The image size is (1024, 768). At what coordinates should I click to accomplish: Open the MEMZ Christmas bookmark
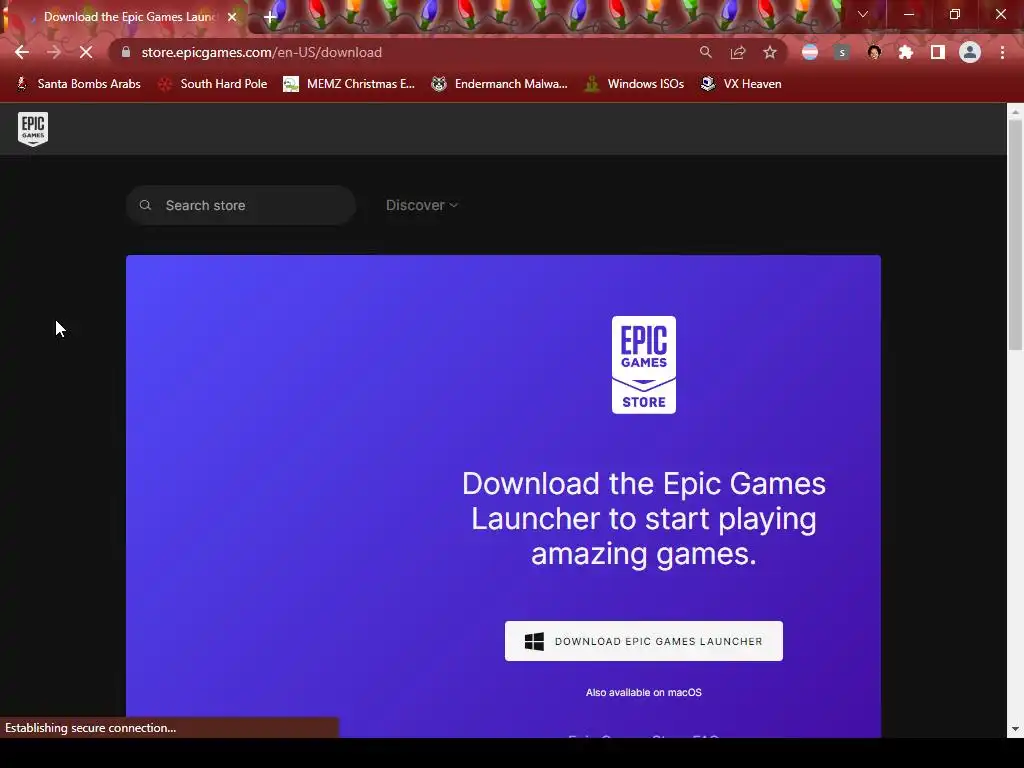coord(349,84)
